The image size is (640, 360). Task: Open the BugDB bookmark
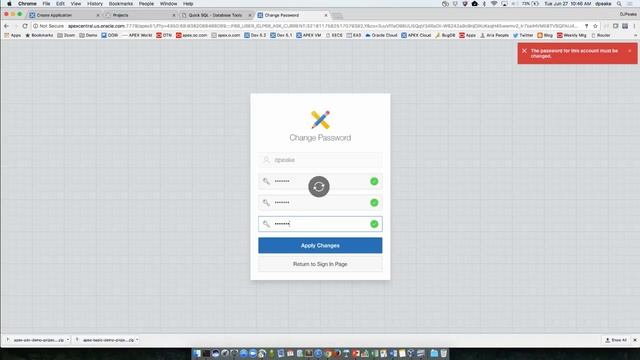click(x=445, y=35)
